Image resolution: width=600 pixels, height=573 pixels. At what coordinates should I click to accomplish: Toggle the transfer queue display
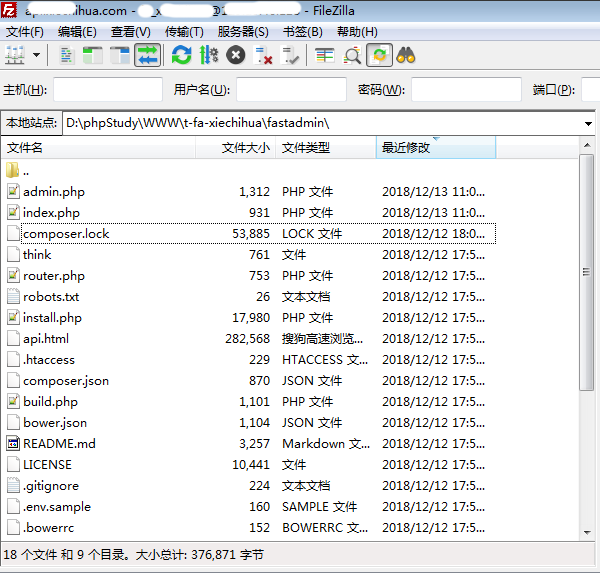[147, 55]
